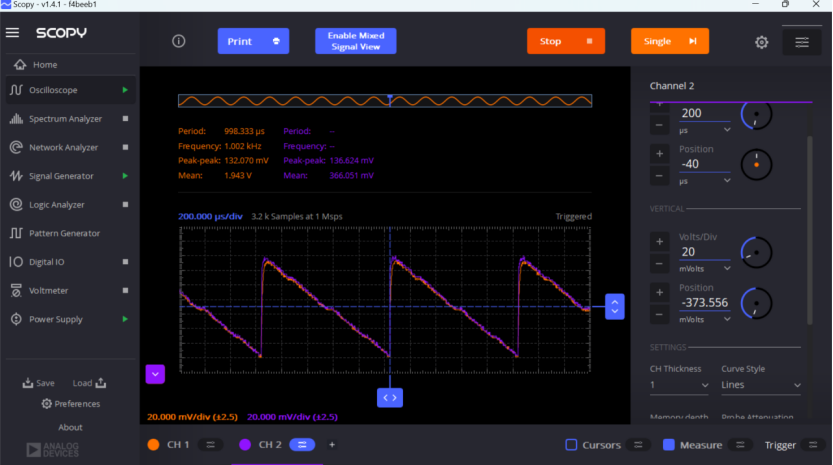The image size is (833, 465).
Task: Click vertical Position field showing -373.556
Action: click(704, 302)
